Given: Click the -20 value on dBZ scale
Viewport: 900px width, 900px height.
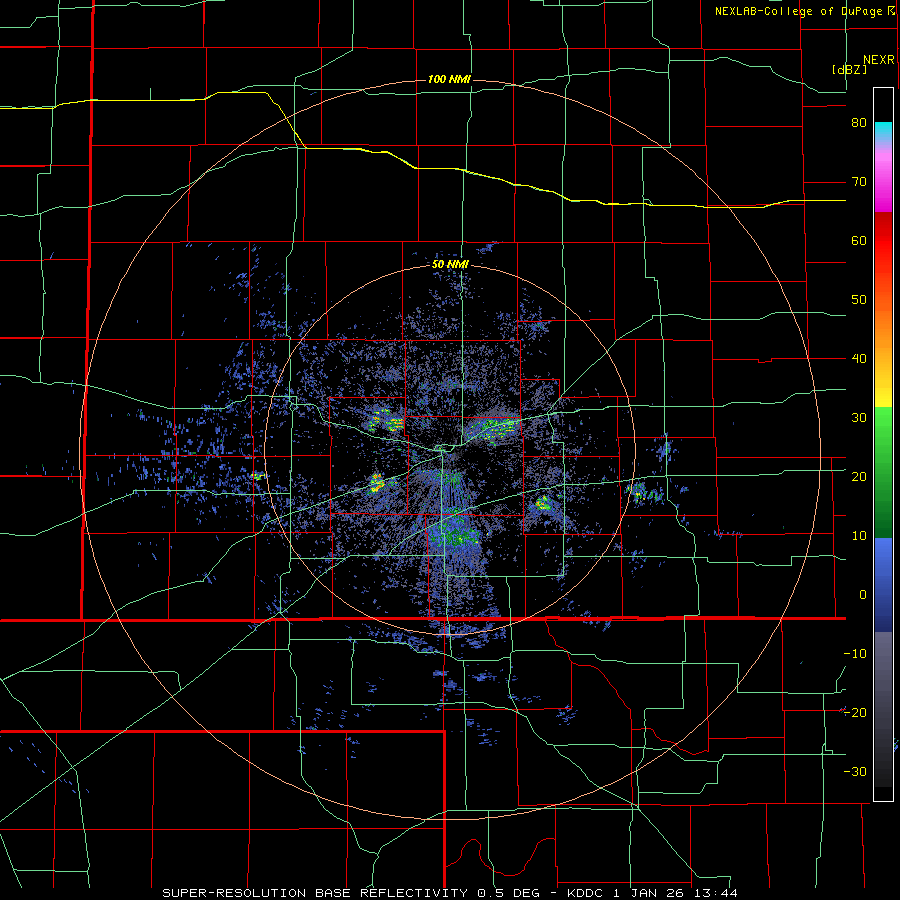Looking at the screenshot, I should (855, 712).
